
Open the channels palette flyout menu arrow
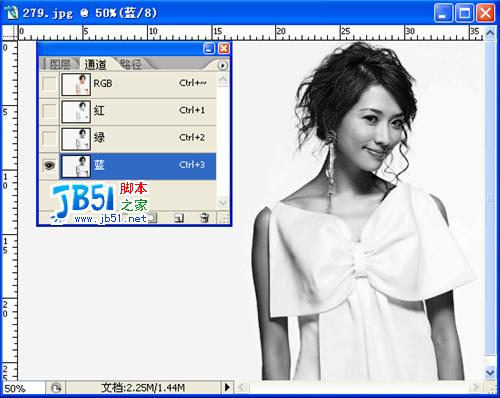pyautogui.click(x=223, y=65)
